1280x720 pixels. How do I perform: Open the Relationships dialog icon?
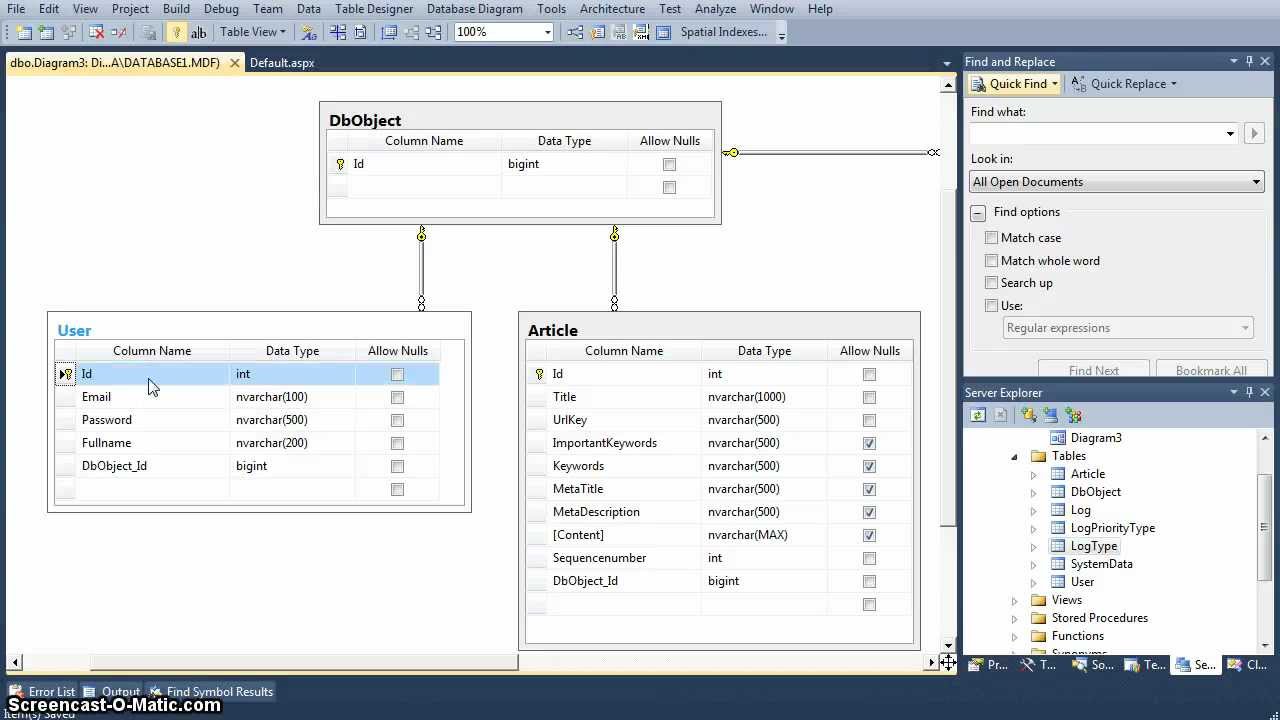tap(575, 32)
